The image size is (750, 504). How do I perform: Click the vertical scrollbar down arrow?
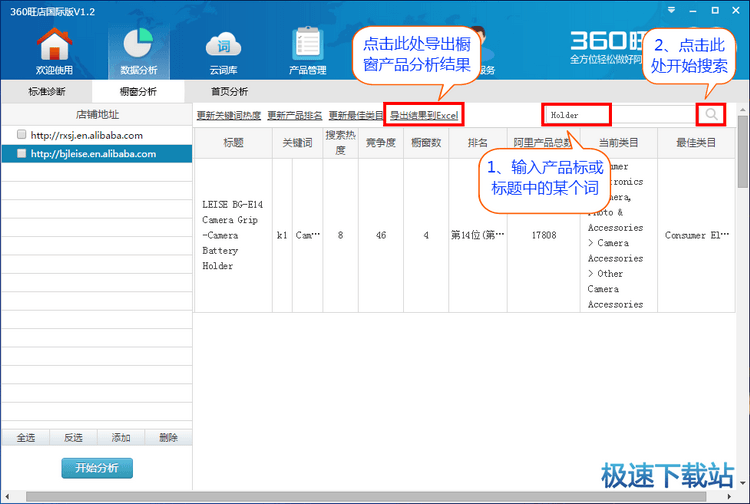(x=742, y=483)
